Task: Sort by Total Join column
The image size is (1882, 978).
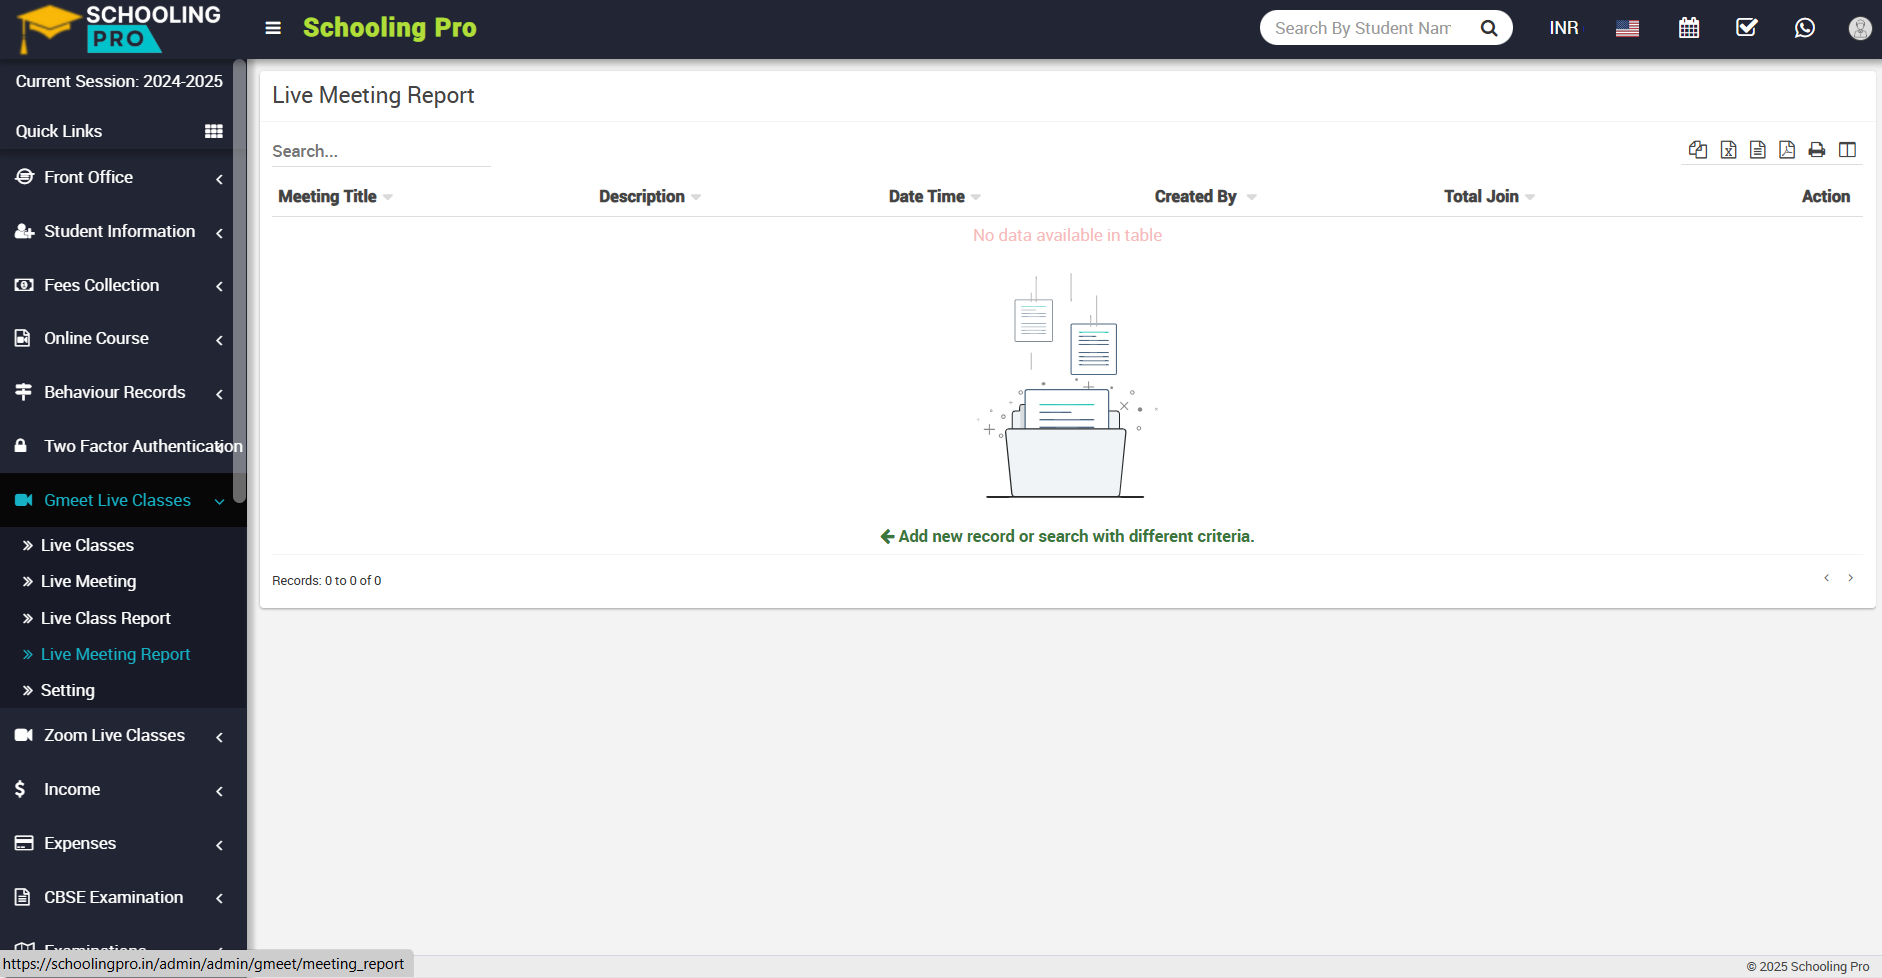Action: [1489, 196]
